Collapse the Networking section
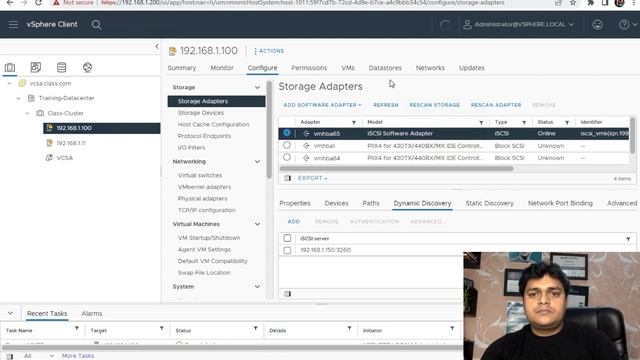 [x=257, y=162]
